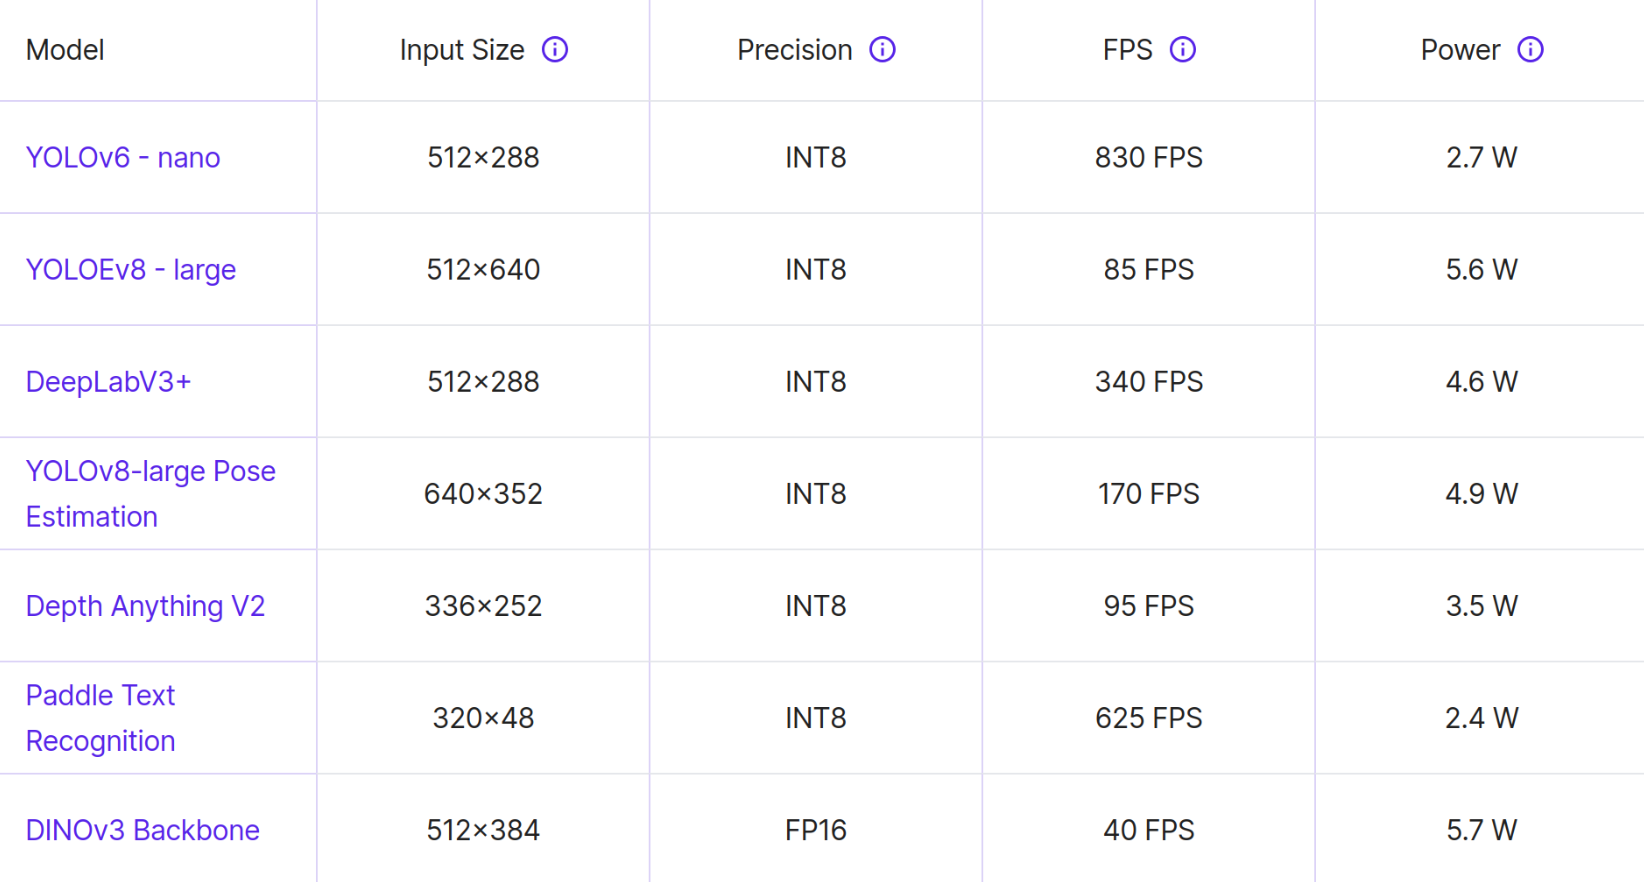Open the YOLOEv8 - large model link

pyautogui.click(x=131, y=270)
